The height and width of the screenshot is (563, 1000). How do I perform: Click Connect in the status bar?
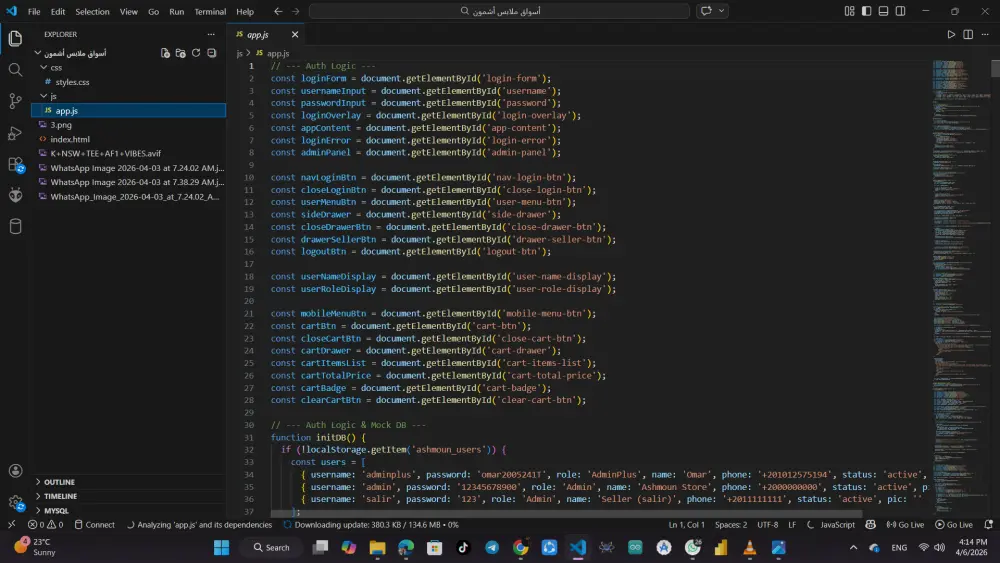pyautogui.click(x=94, y=525)
